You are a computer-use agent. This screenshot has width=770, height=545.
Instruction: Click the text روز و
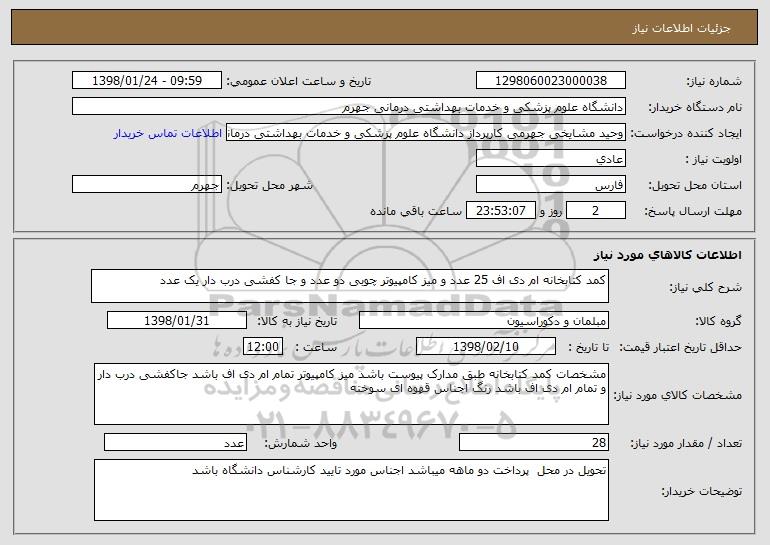click(551, 211)
